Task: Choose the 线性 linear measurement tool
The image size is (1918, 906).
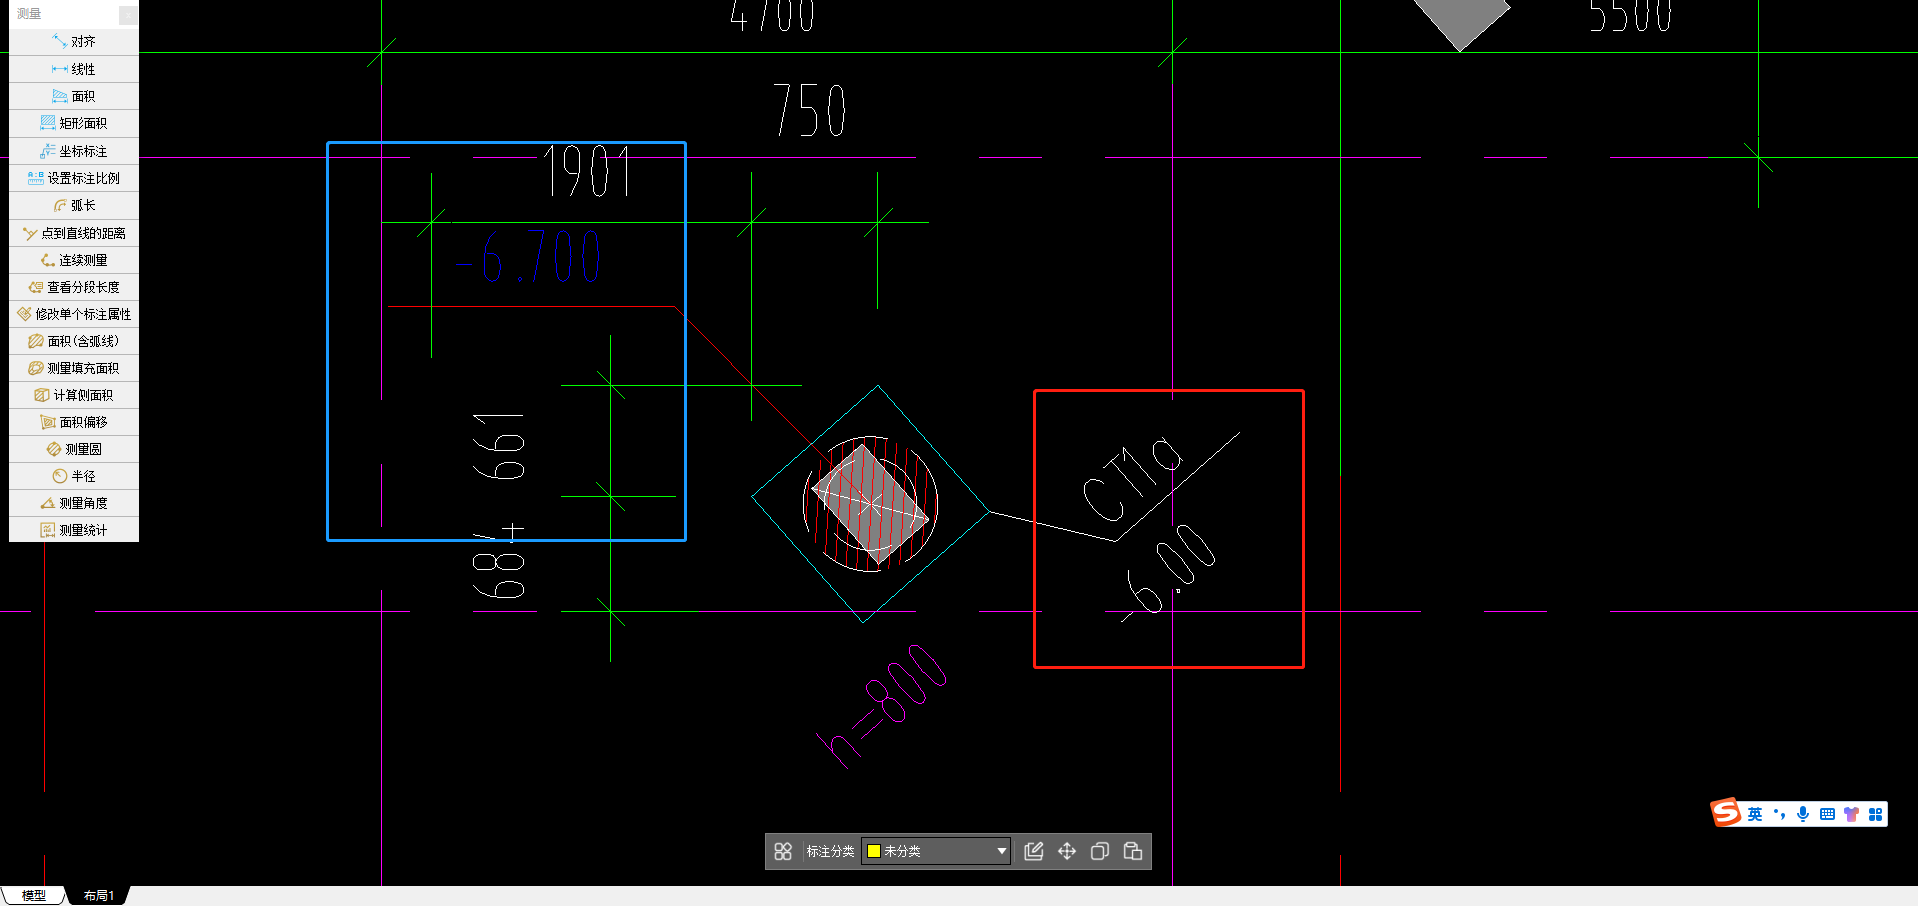Action: (x=74, y=69)
